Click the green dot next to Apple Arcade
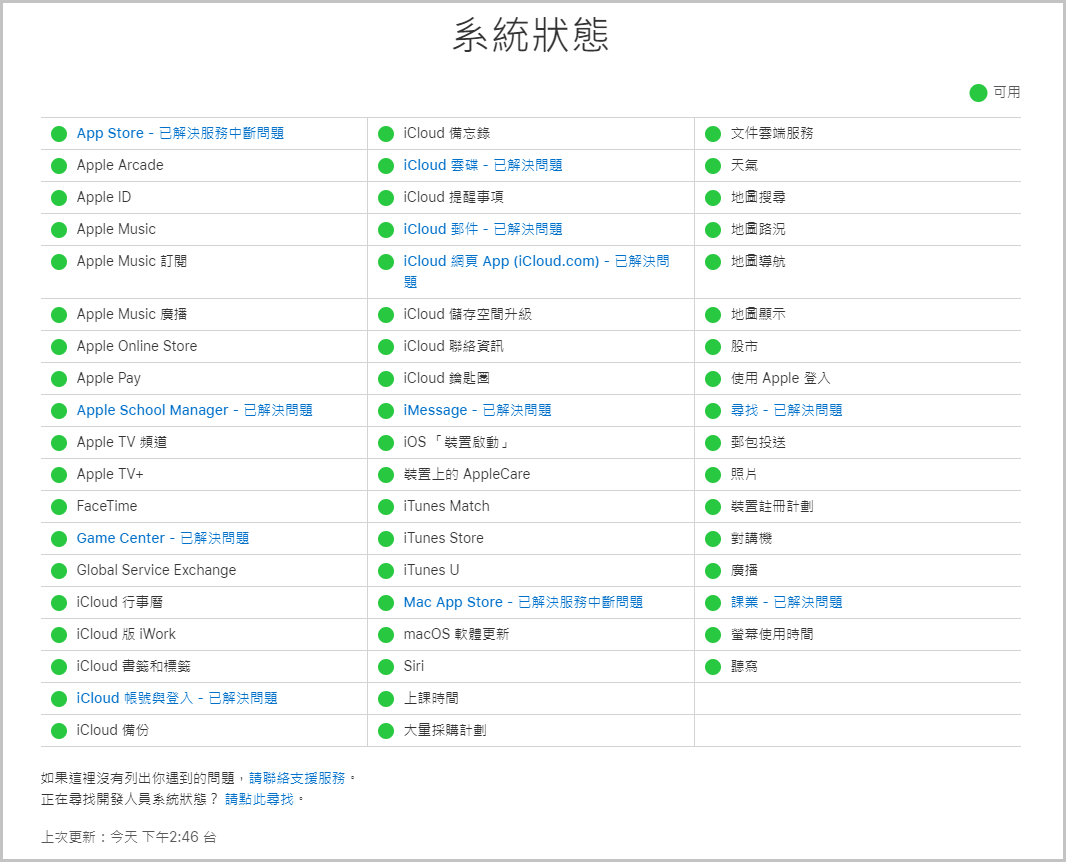This screenshot has width=1066, height=862. (x=59, y=166)
